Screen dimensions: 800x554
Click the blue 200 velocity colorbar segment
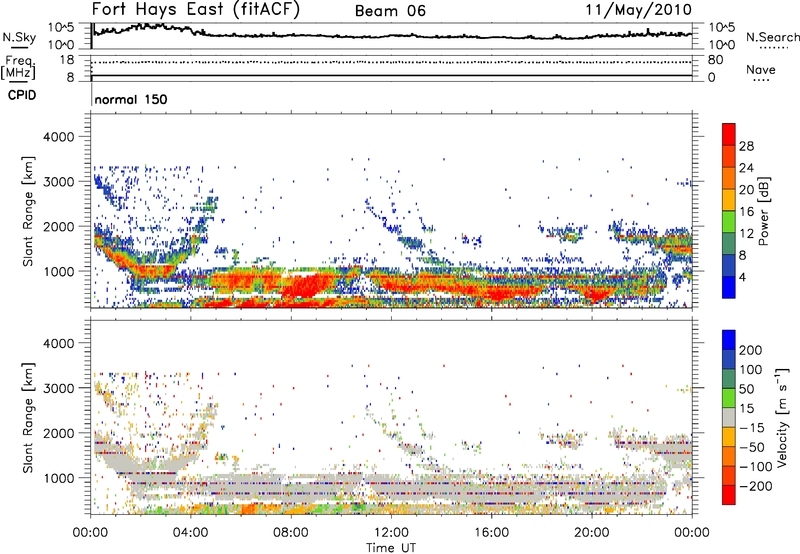click(729, 340)
